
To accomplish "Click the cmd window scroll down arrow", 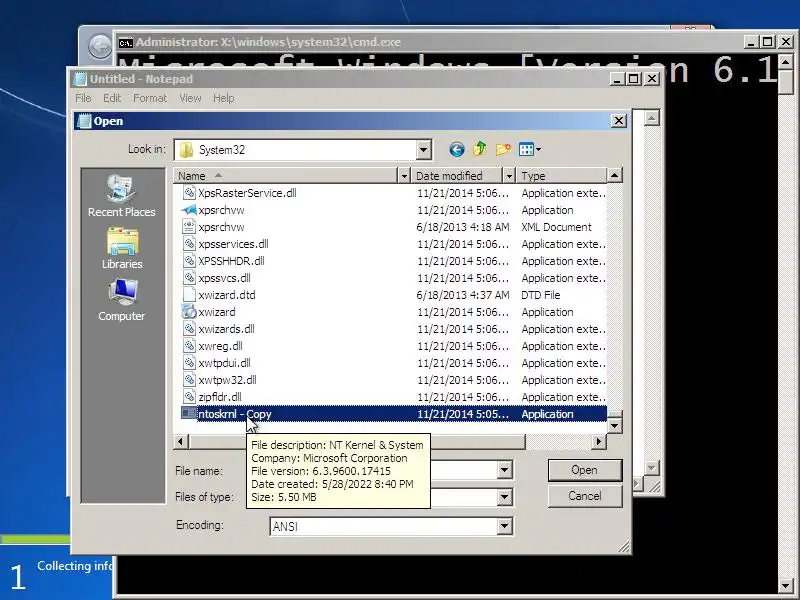I will tap(786, 586).
